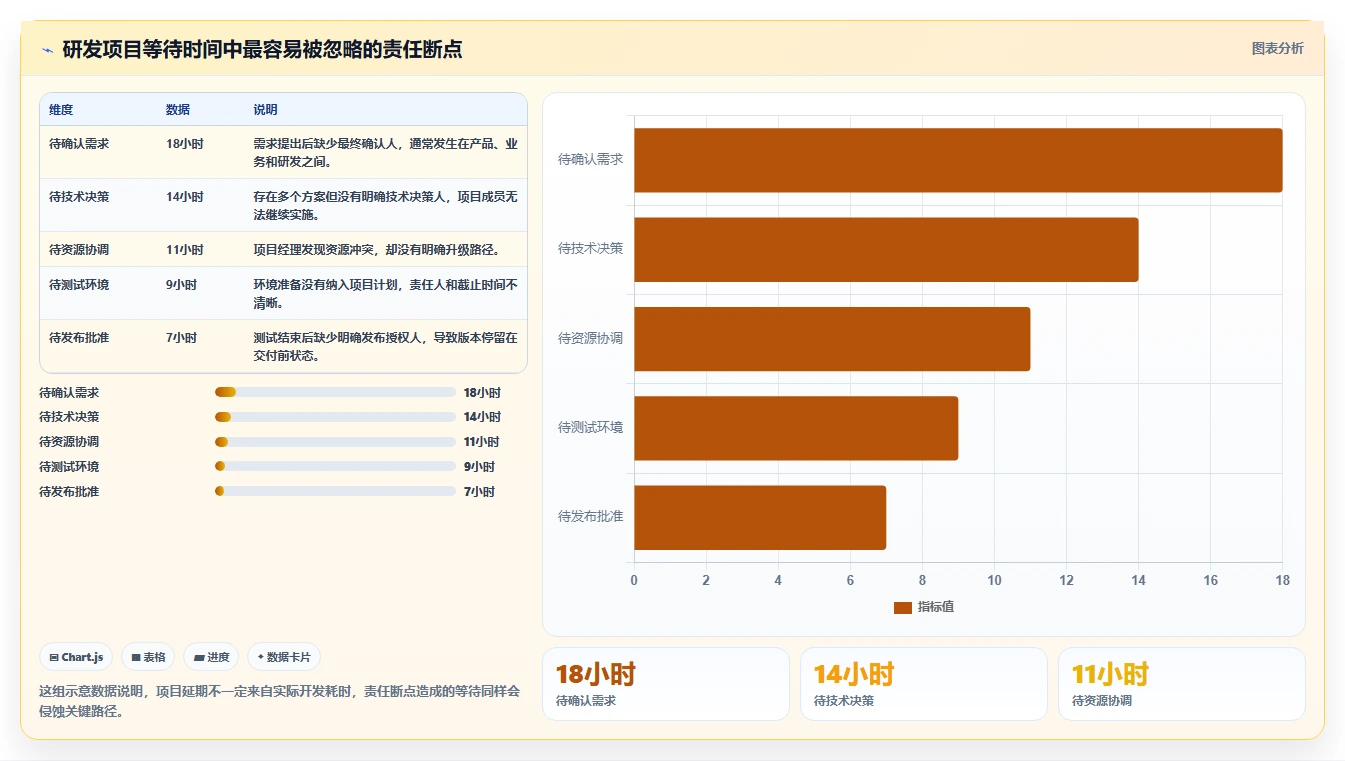Click the 图表分析 label in the header
The image size is (1345, 761).
click(x=1277, y=48)
